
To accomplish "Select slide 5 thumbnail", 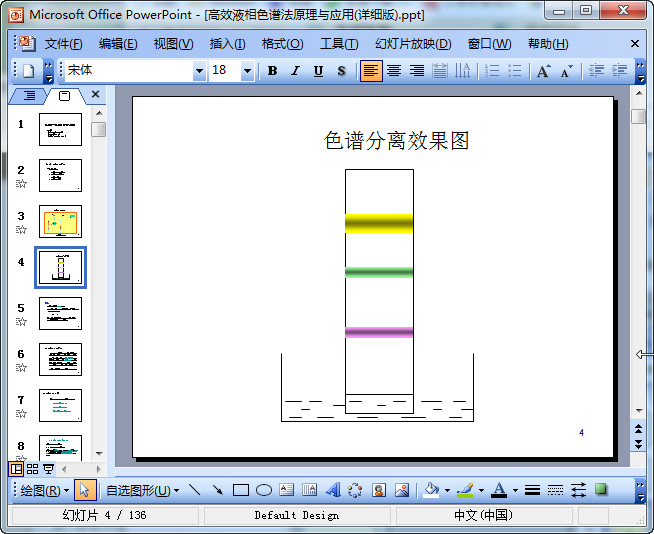I will [x=60, y=313].
